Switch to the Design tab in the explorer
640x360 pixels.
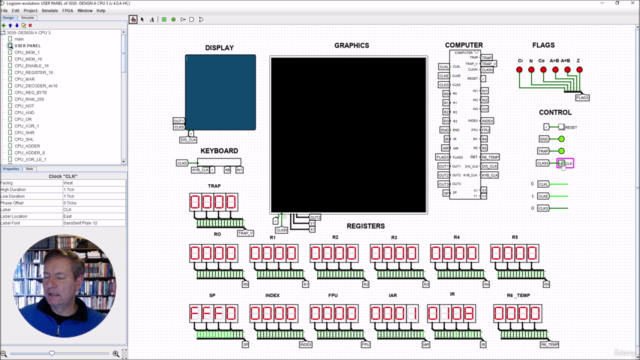(x=9, y=18)
